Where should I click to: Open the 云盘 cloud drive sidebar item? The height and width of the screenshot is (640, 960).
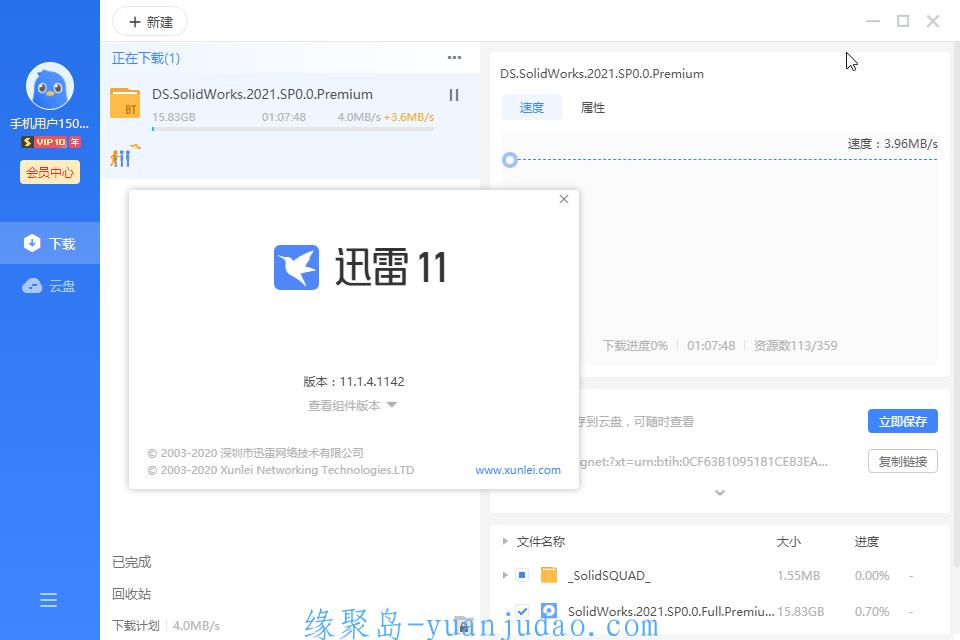click(x=50, y=285)
